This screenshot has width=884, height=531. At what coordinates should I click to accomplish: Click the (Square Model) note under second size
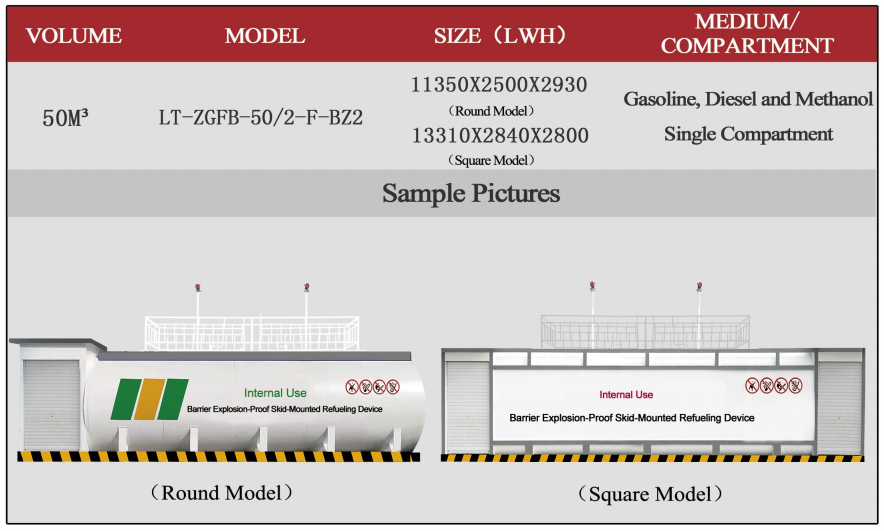pyautogui.click(x=491, y=160)
